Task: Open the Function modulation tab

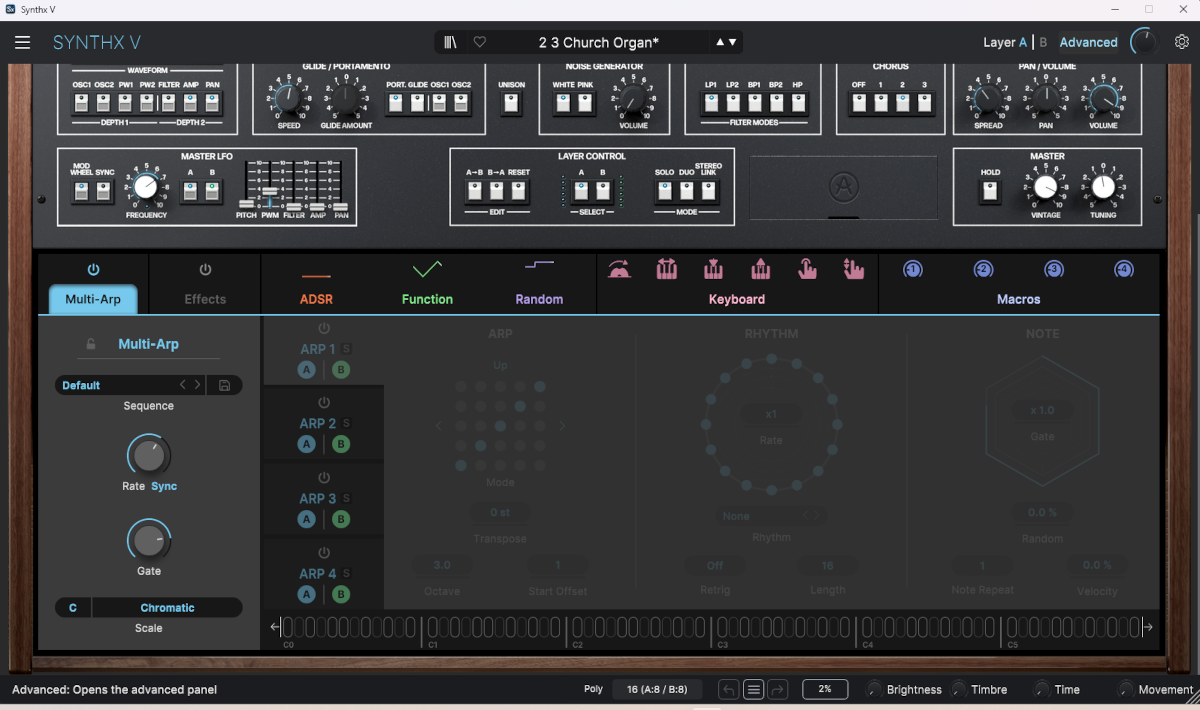Action: (427, 299)
